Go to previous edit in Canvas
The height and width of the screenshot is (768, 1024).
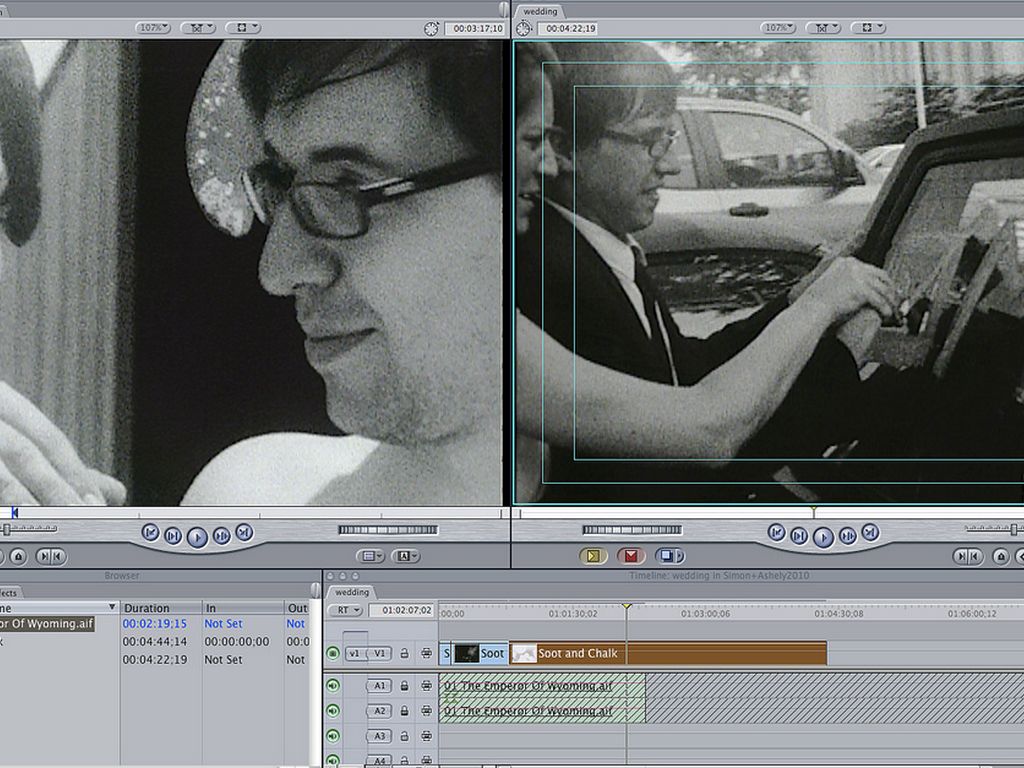(777, 533)
